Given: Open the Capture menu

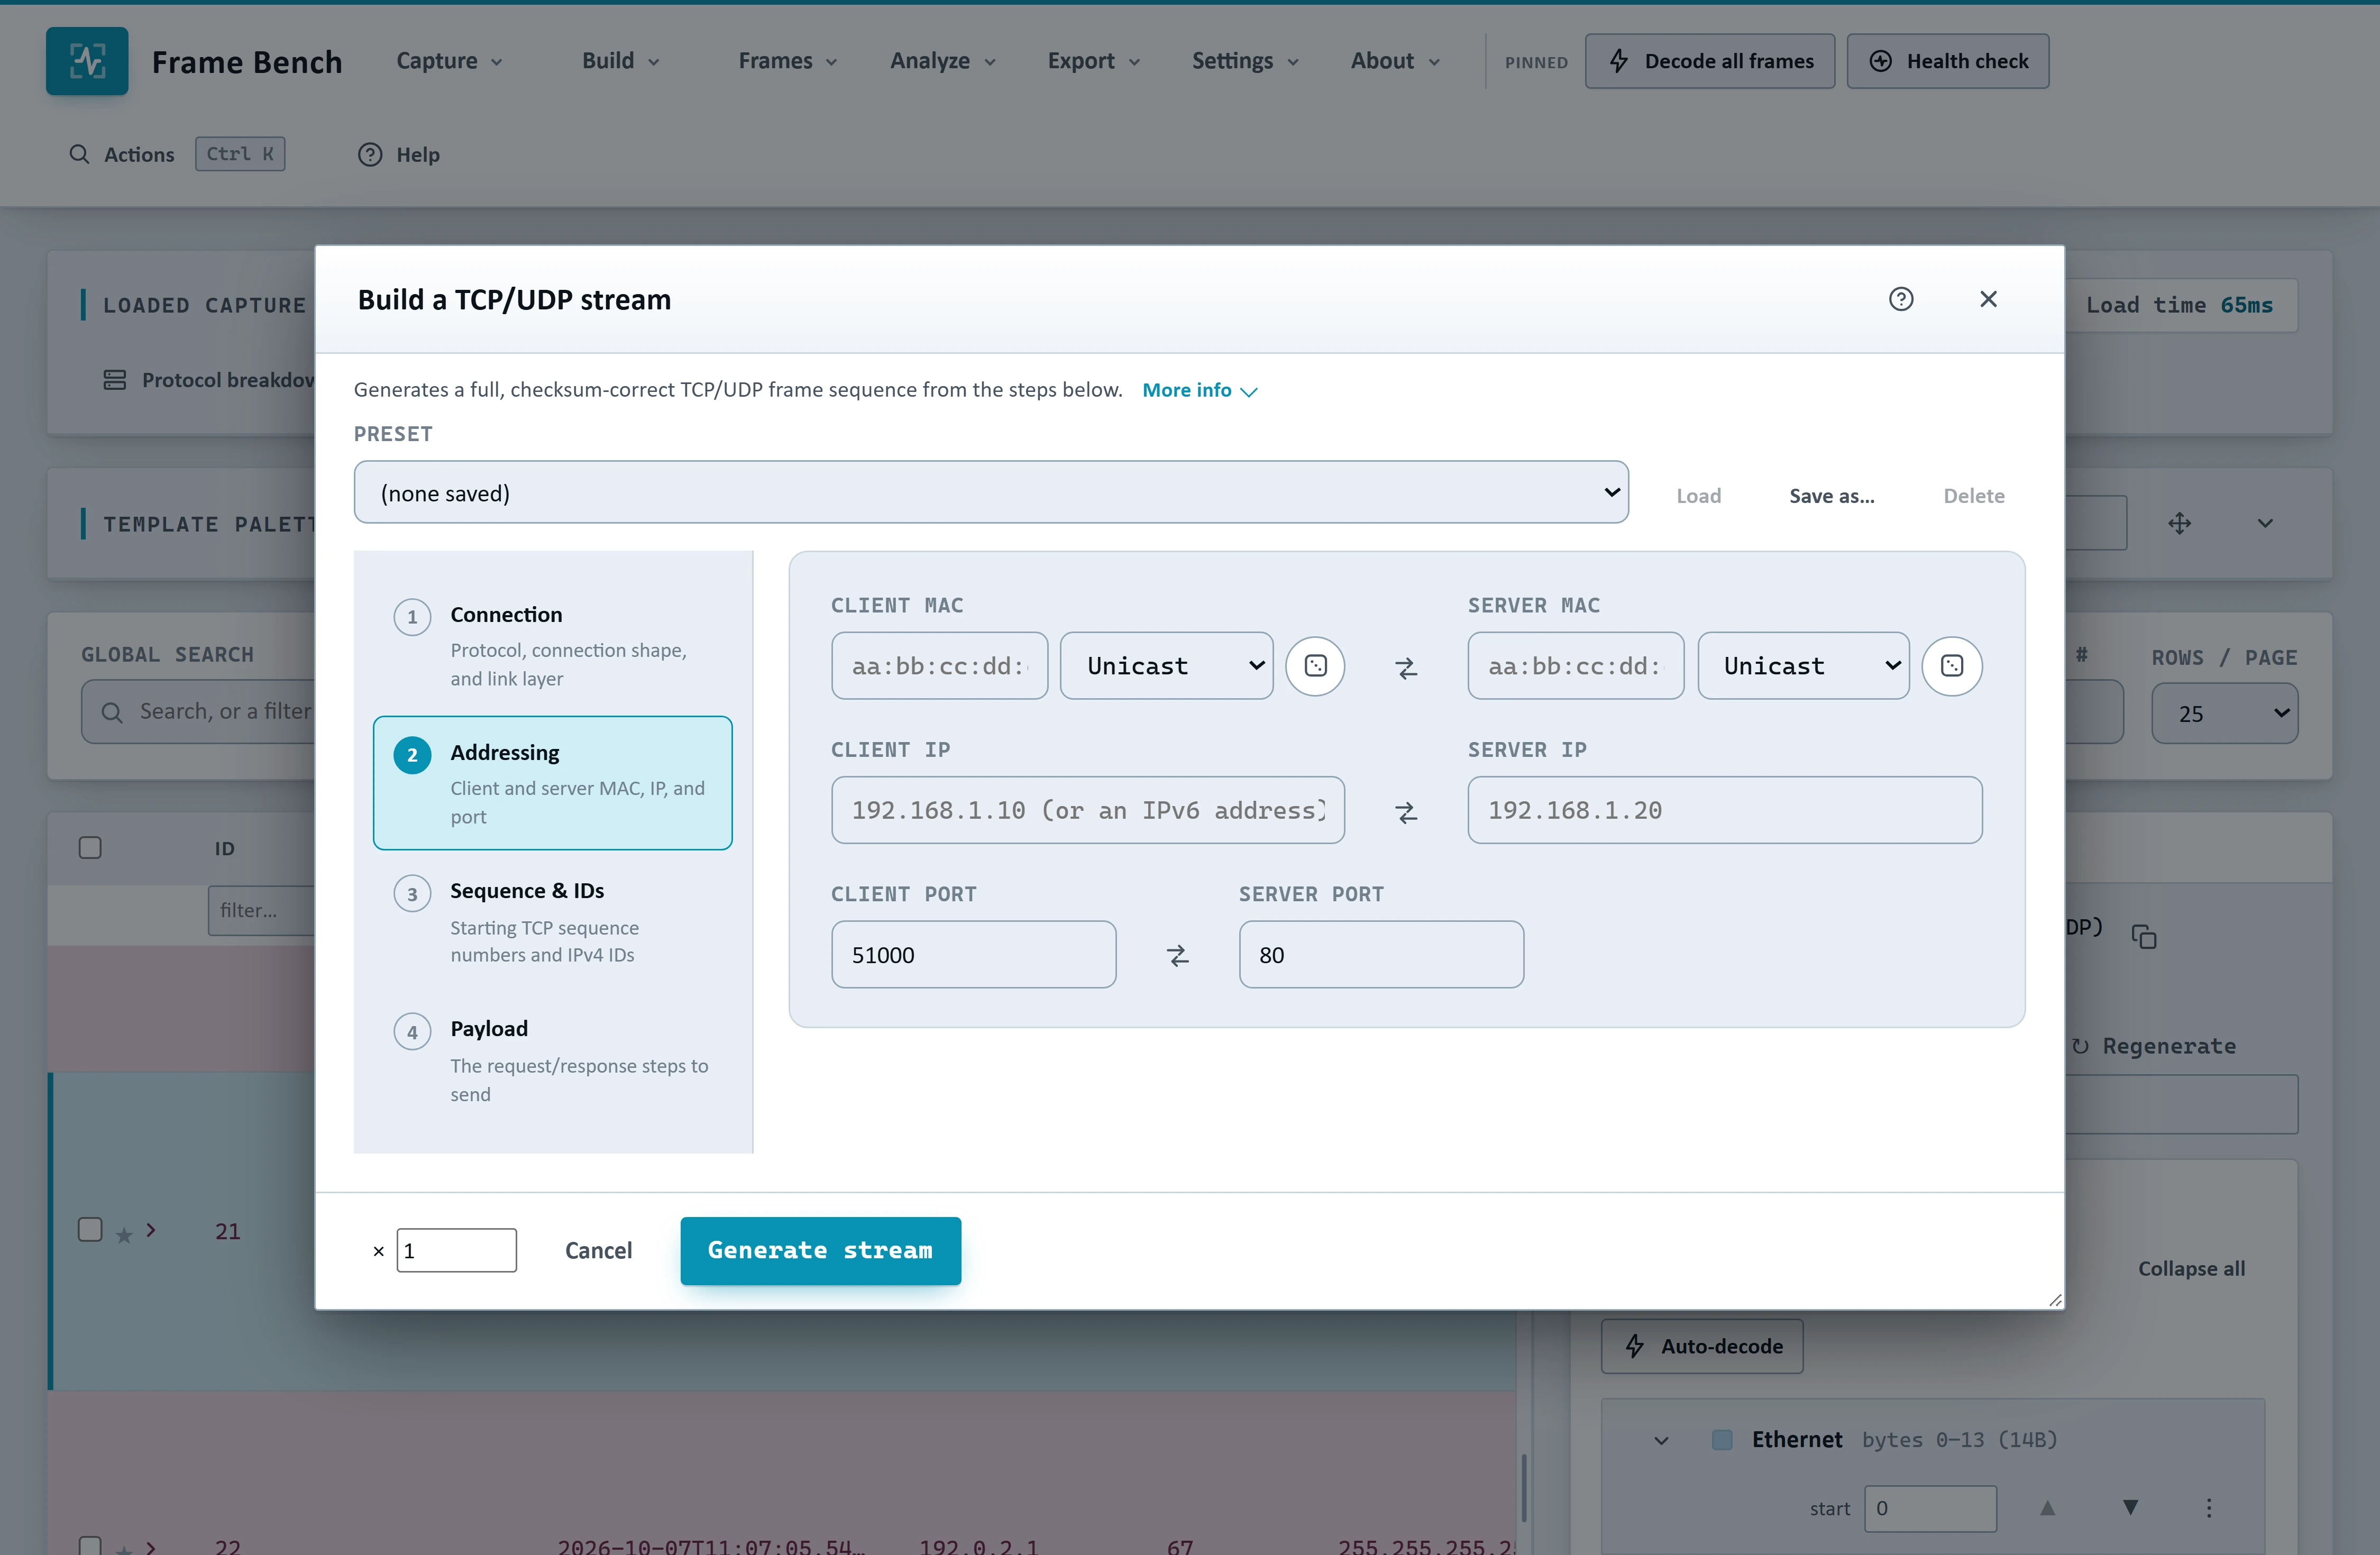Looking at the screenshot, I should pos(450,61).
